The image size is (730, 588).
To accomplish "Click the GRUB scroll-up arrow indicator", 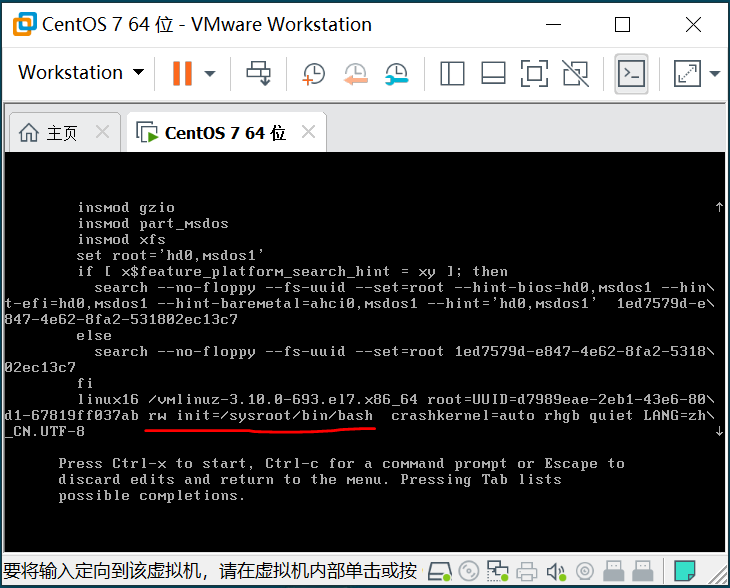I will (x=719, y=207).
